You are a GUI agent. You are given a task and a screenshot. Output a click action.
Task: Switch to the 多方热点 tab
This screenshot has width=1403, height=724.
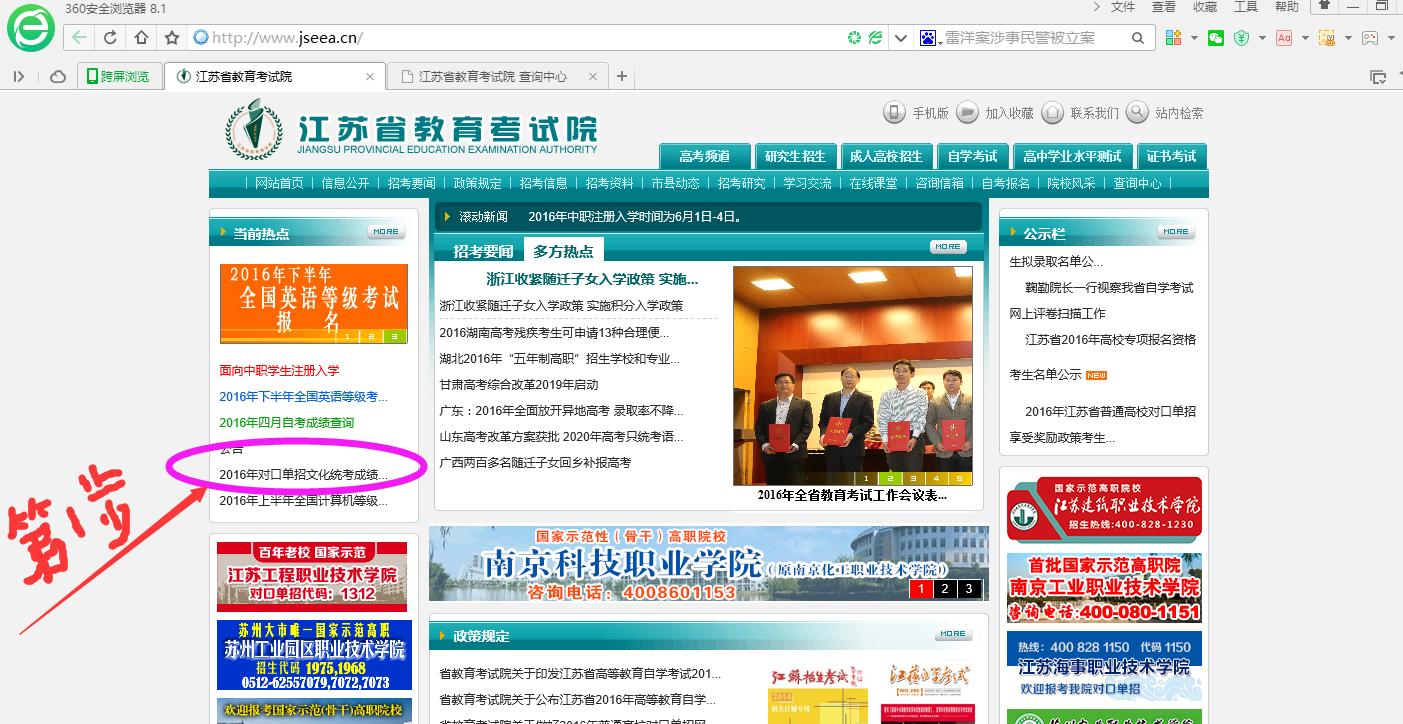pyautogui.click(x=563, y=251)
